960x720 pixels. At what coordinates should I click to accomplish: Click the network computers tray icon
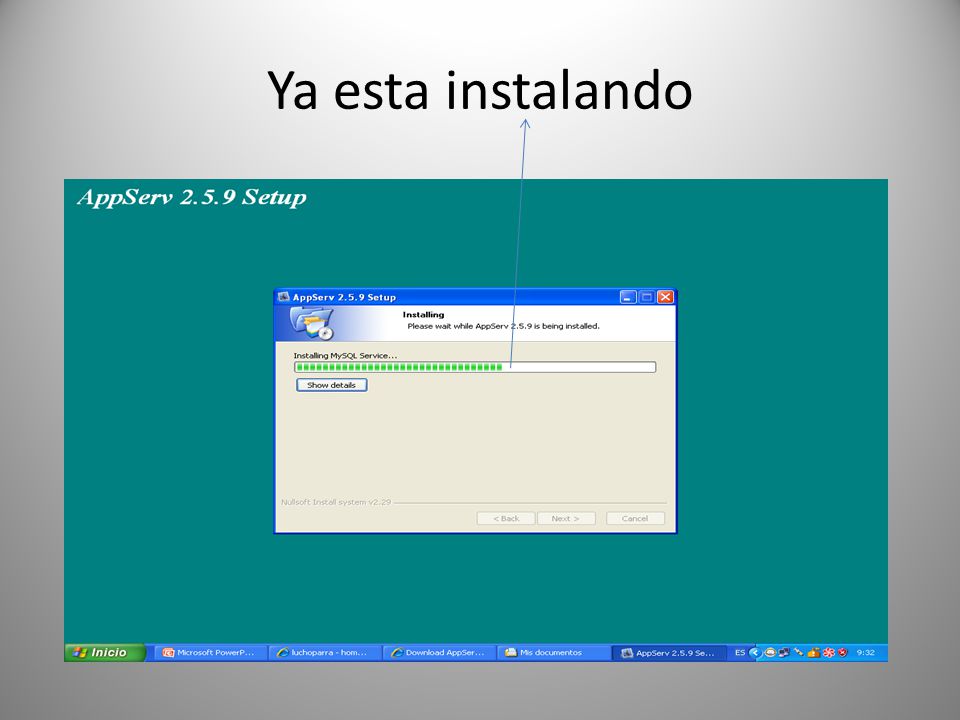coord(784,653)
